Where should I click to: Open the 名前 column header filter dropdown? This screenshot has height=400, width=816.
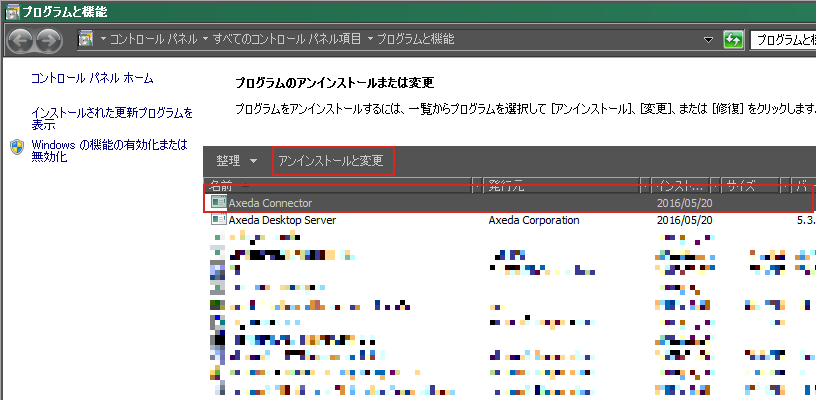point(476,185)
